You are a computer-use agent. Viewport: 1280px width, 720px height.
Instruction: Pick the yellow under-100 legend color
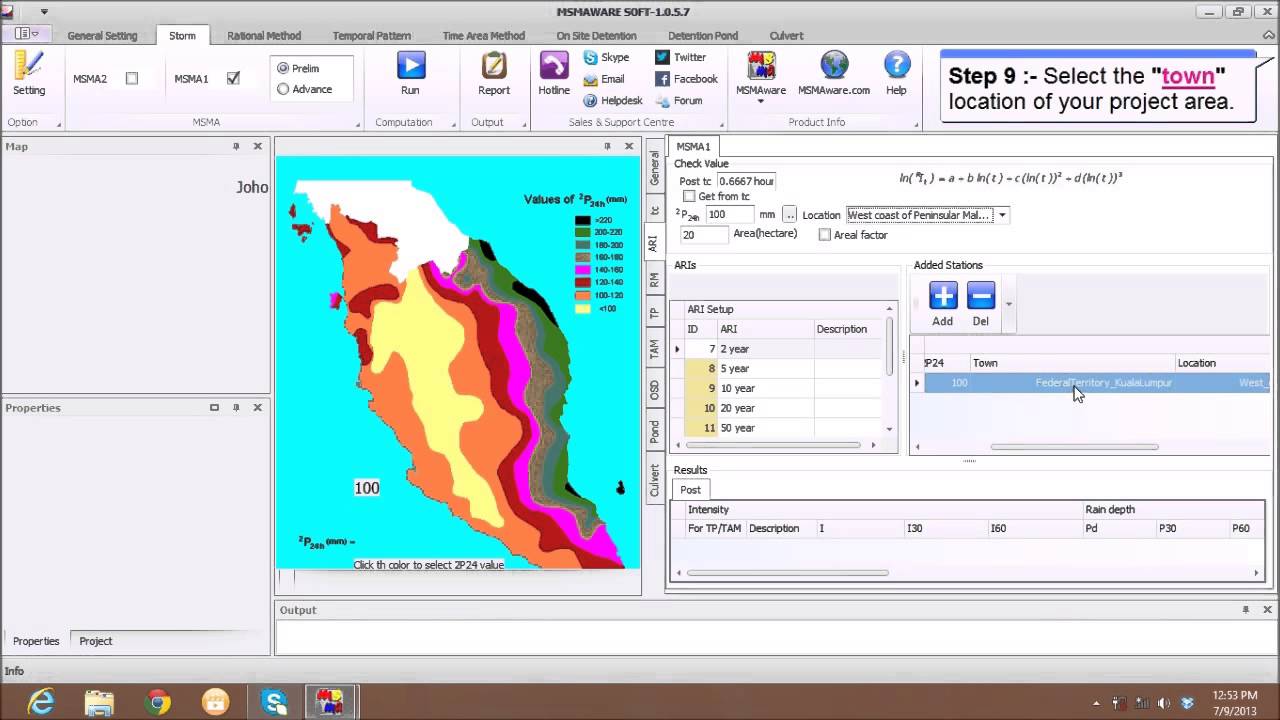pos(582,309)
